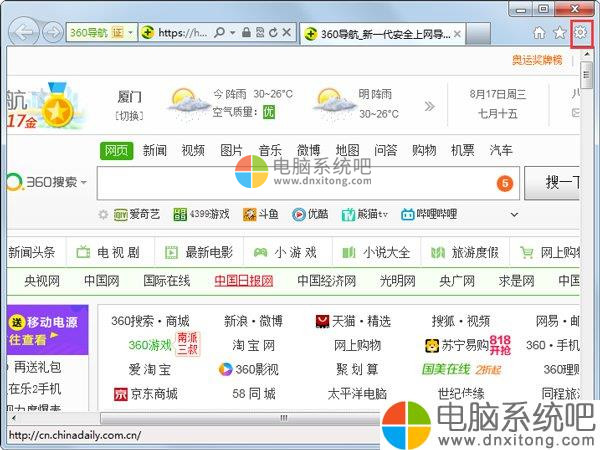Select the 购物 search tab

[x=424, y=150]
